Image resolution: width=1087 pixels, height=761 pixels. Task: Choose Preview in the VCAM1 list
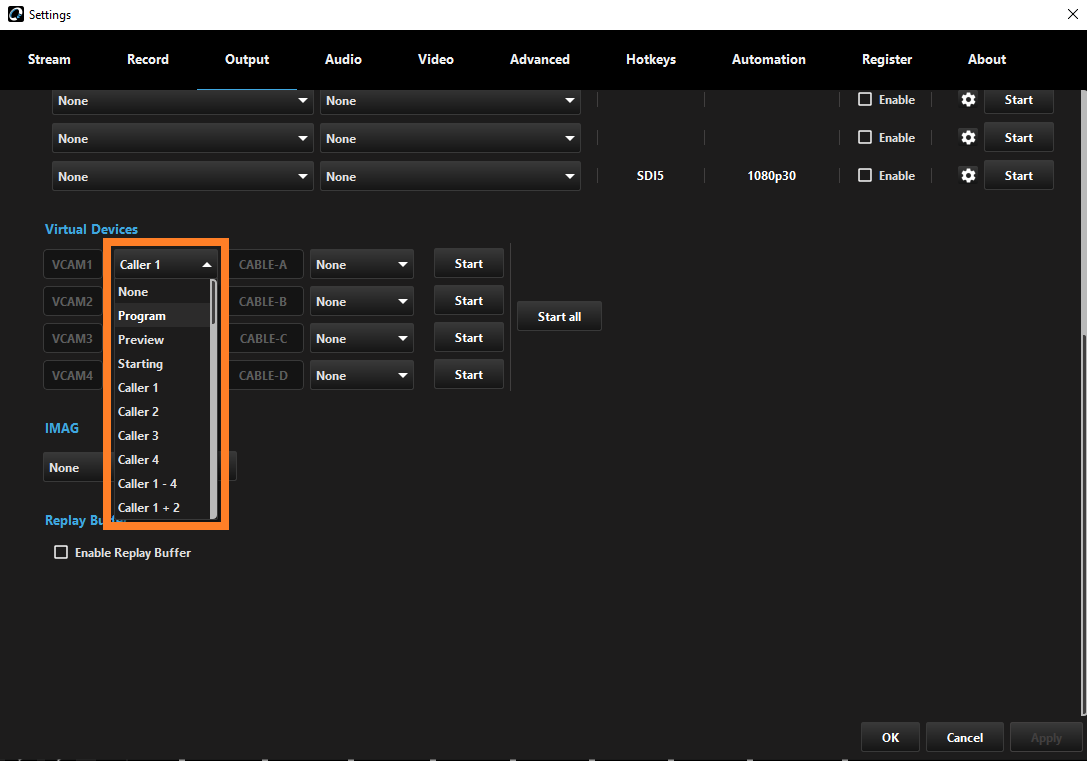tap(162, 340)
